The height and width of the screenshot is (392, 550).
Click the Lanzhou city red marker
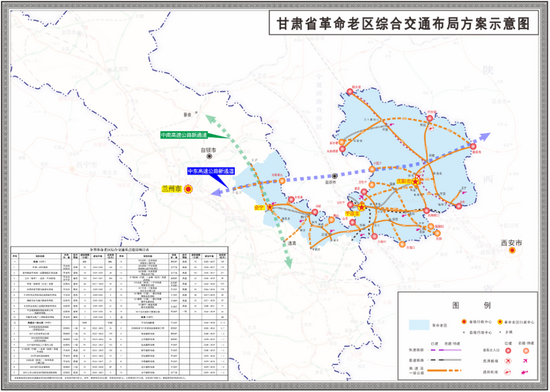pyautogui.click(x=188, y=189)
